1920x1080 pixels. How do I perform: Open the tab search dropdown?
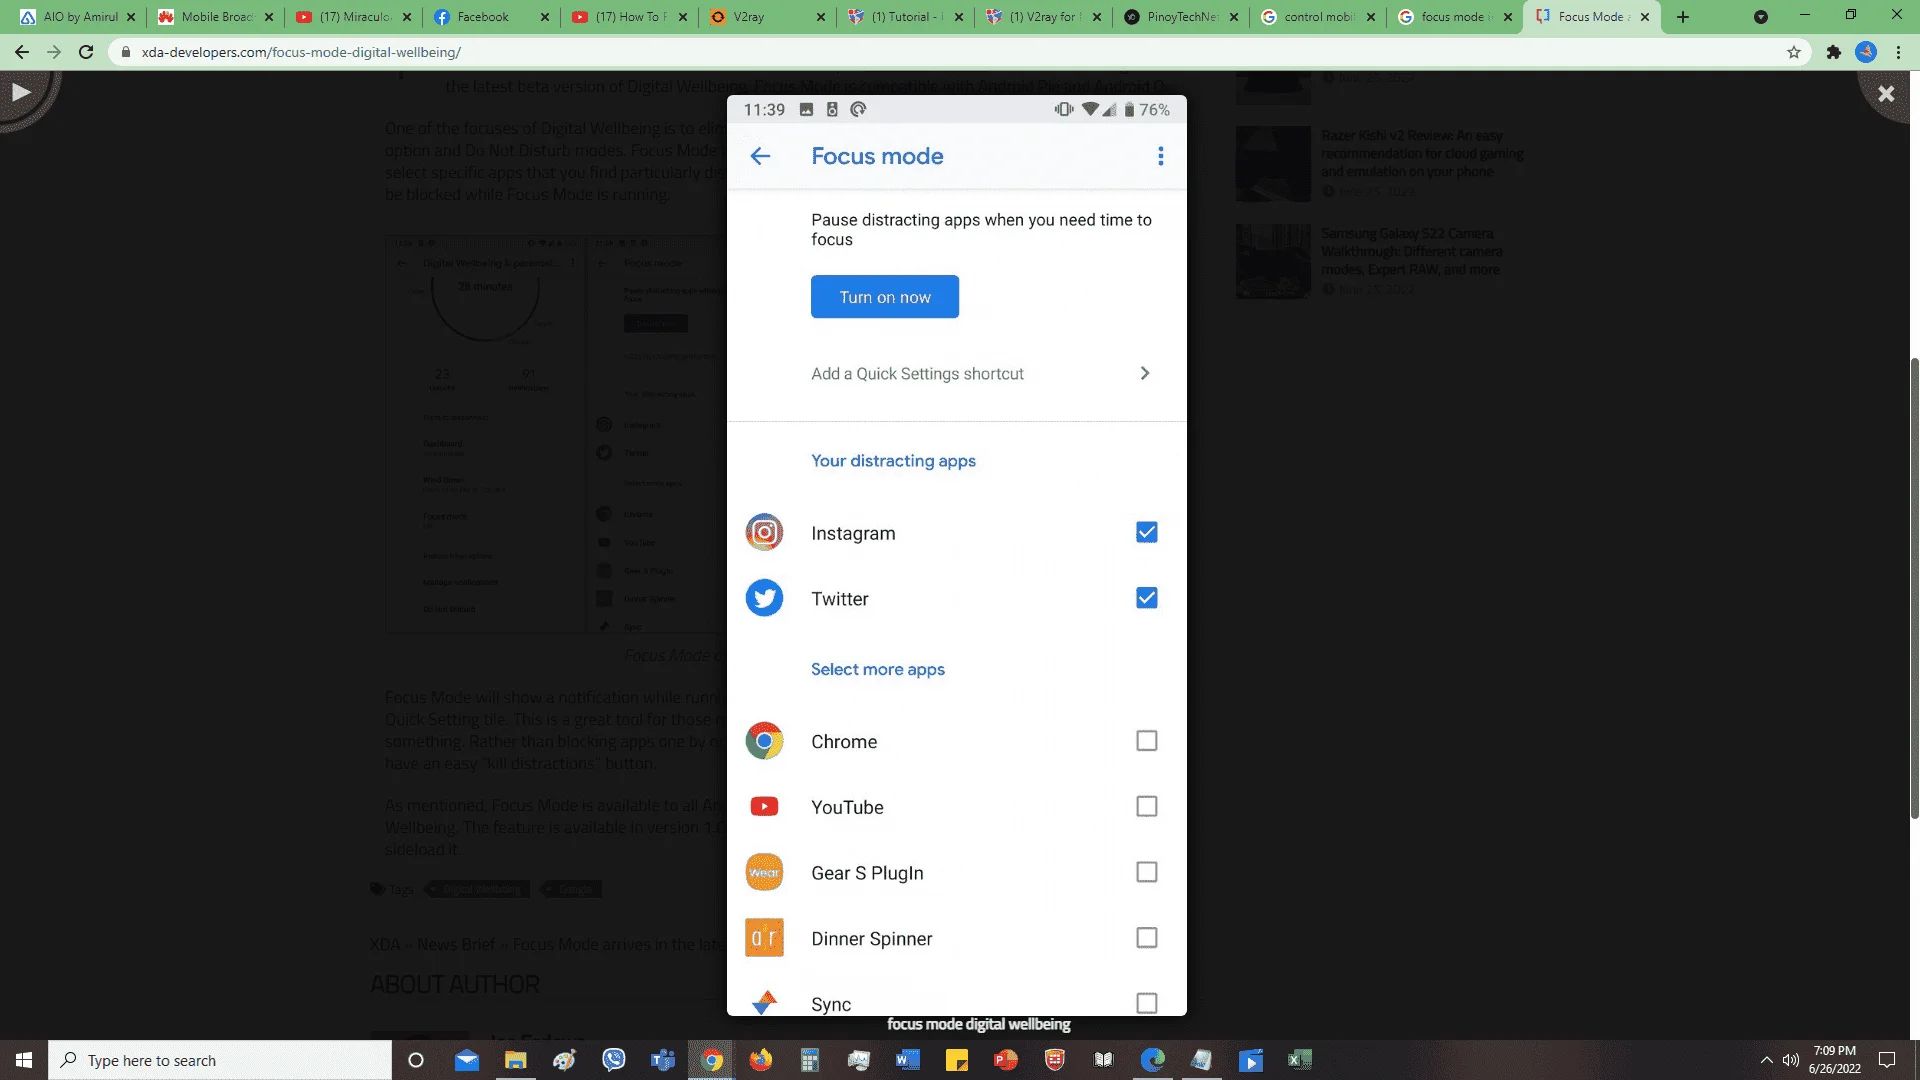click(1761, 17)
